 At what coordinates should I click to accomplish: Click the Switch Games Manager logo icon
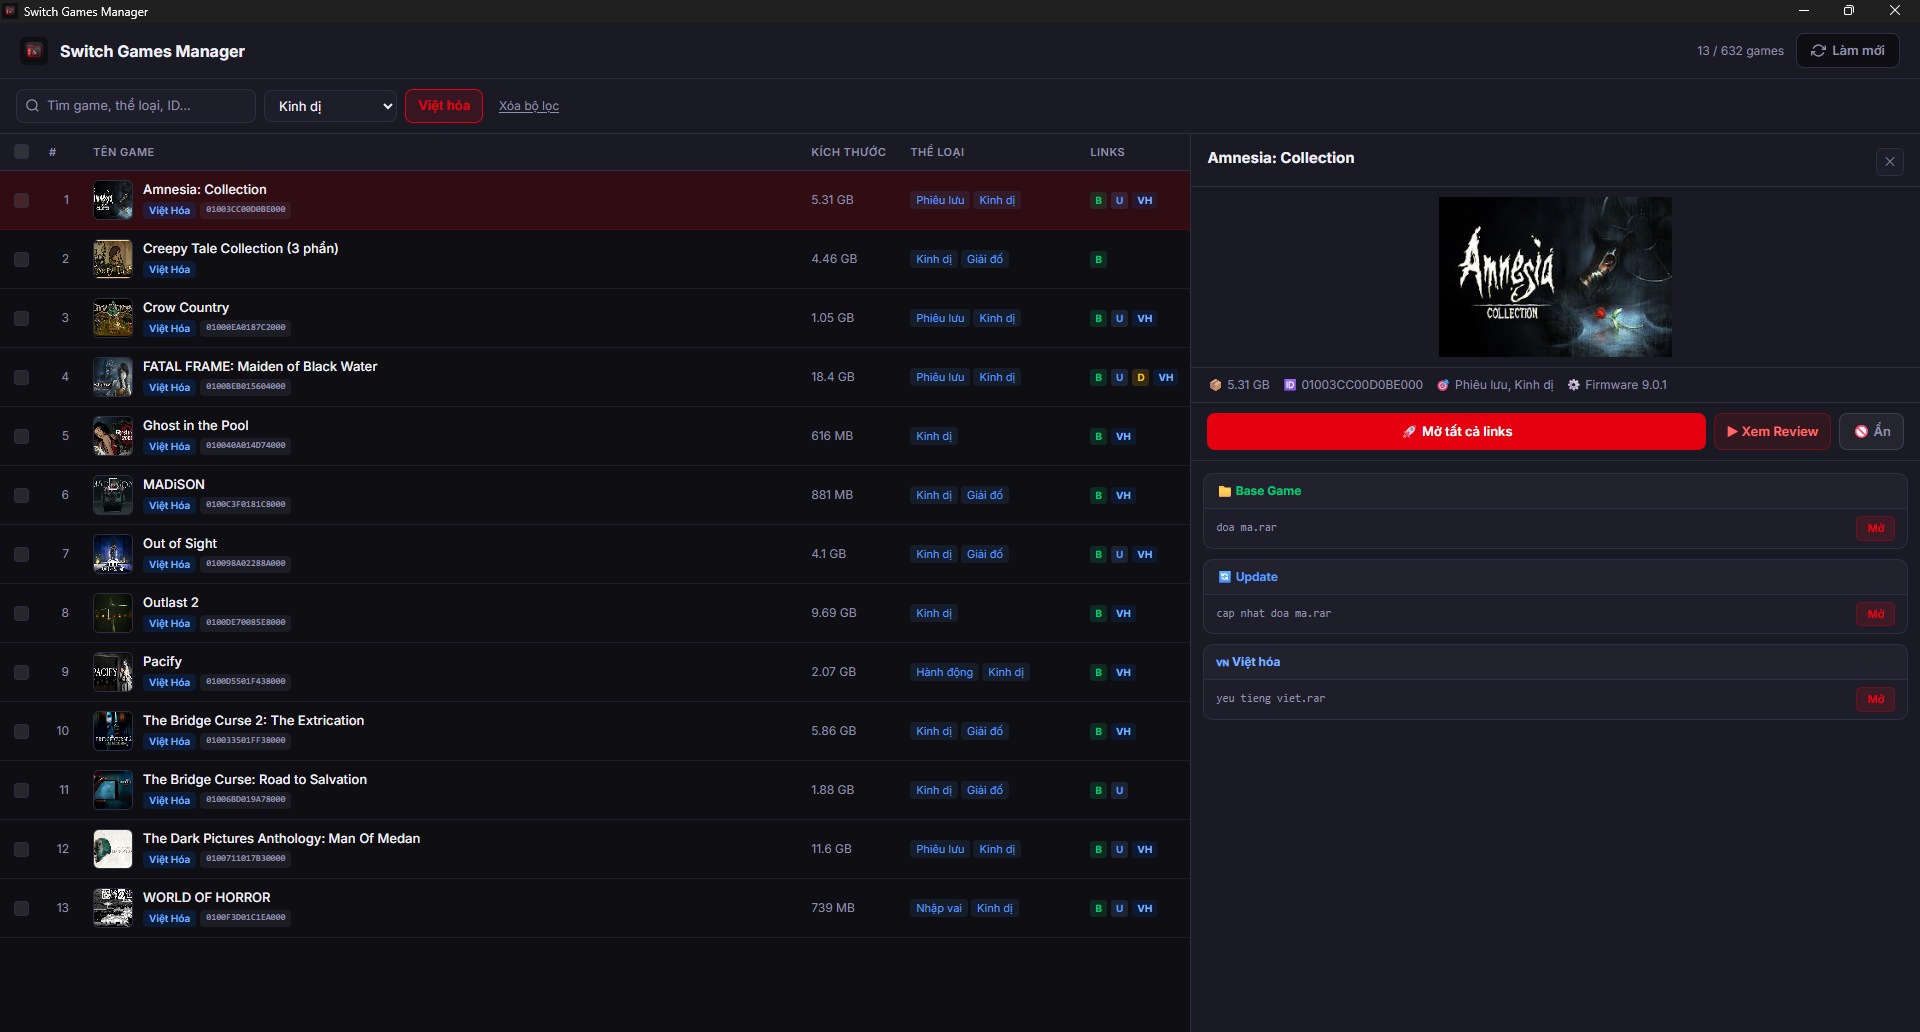(34, 51)
